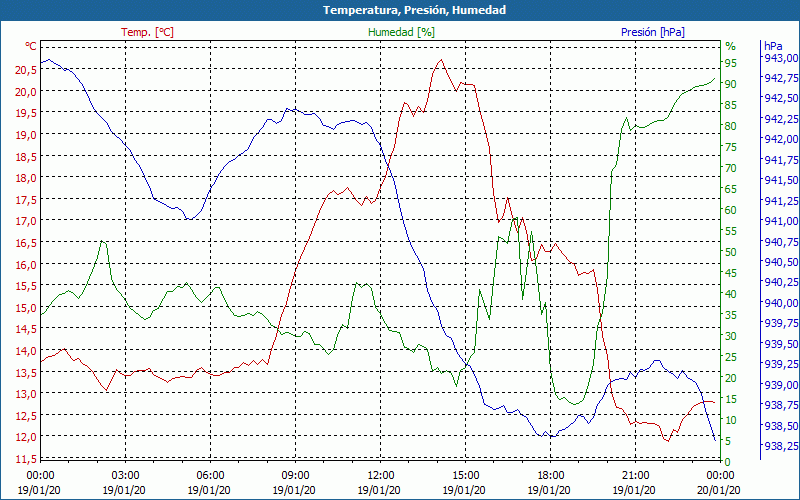
Task: Select the green 'Humedad [%]' legend label
Action: pyautogui.click(x=401, y=32)
